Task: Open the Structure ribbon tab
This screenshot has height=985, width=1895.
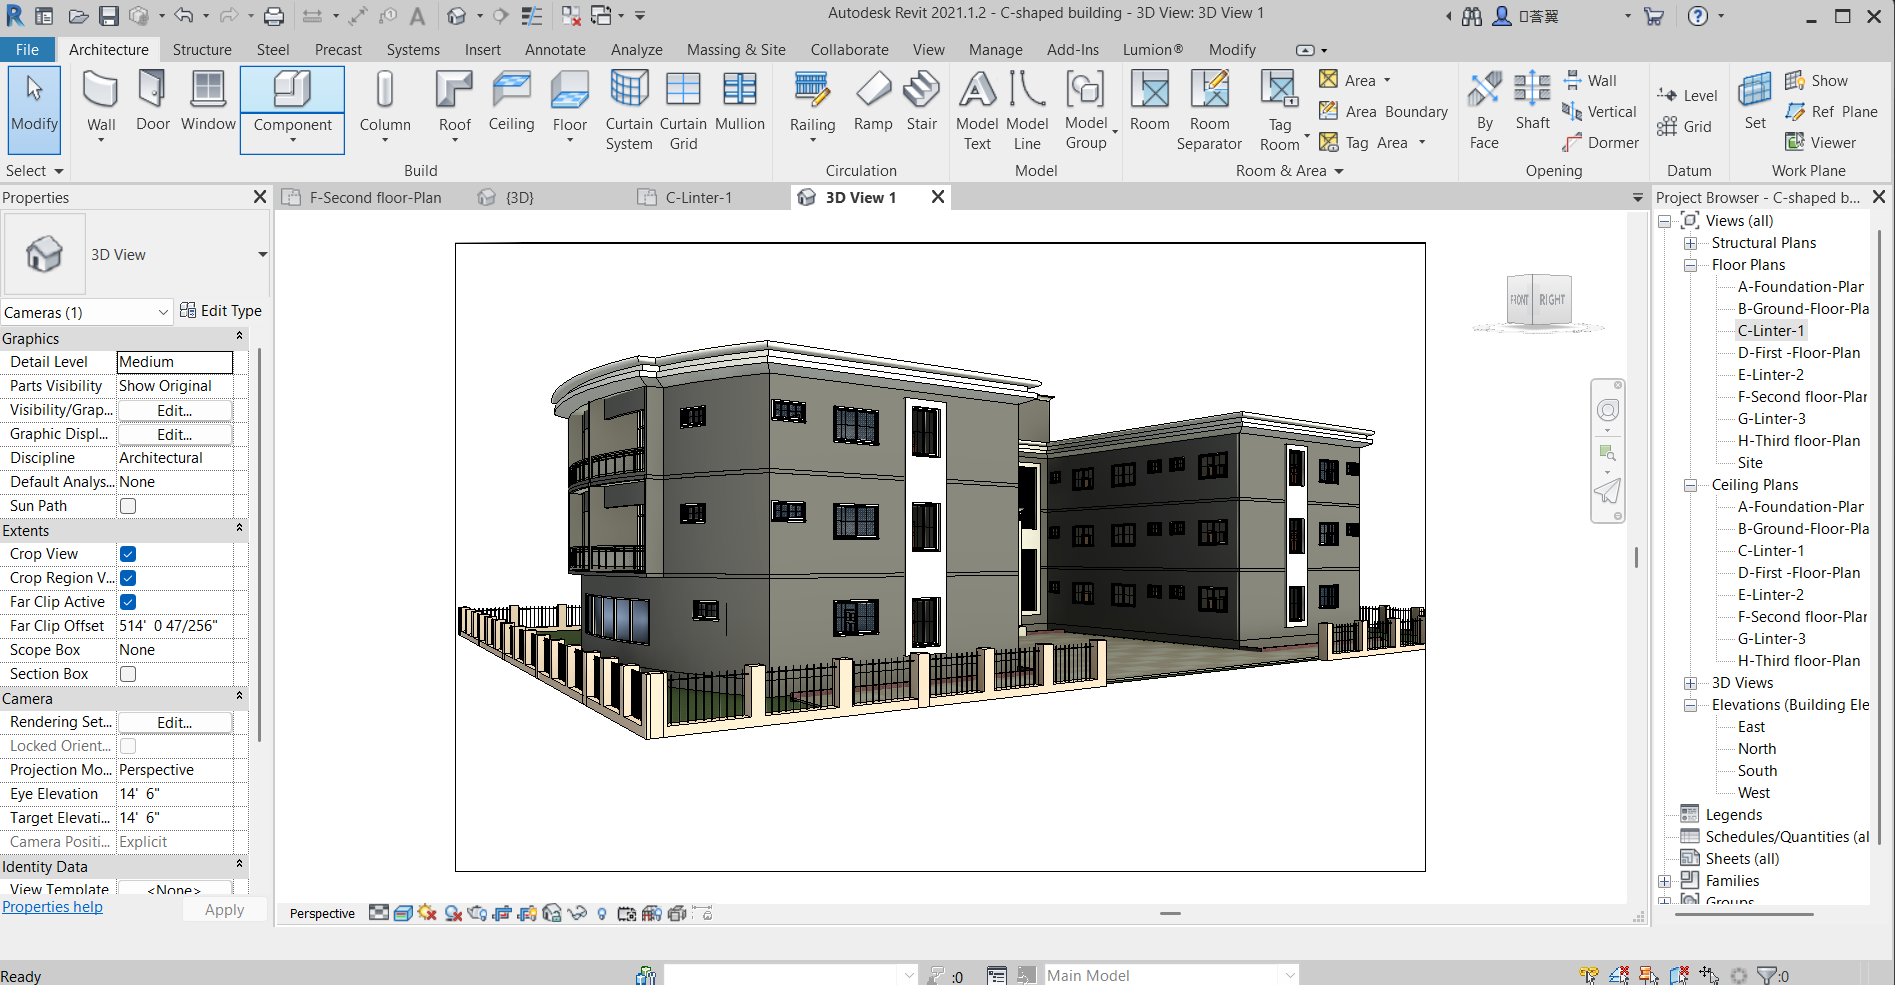Action: point(202,50)
